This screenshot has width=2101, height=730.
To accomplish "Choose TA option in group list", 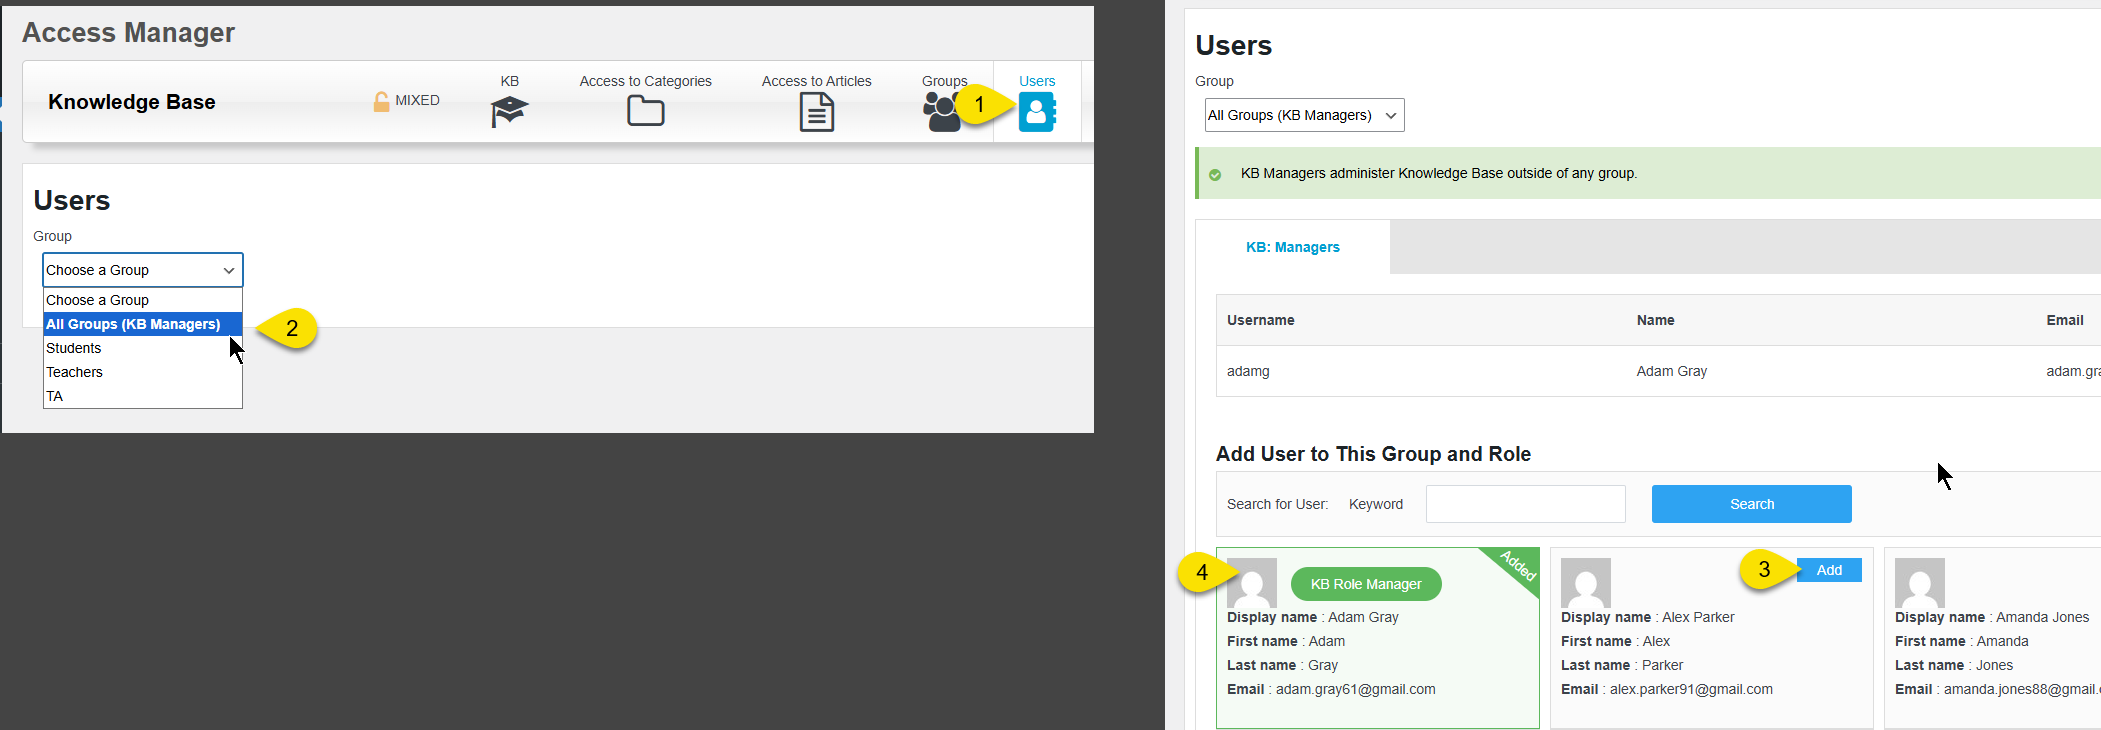I will 55,396.
